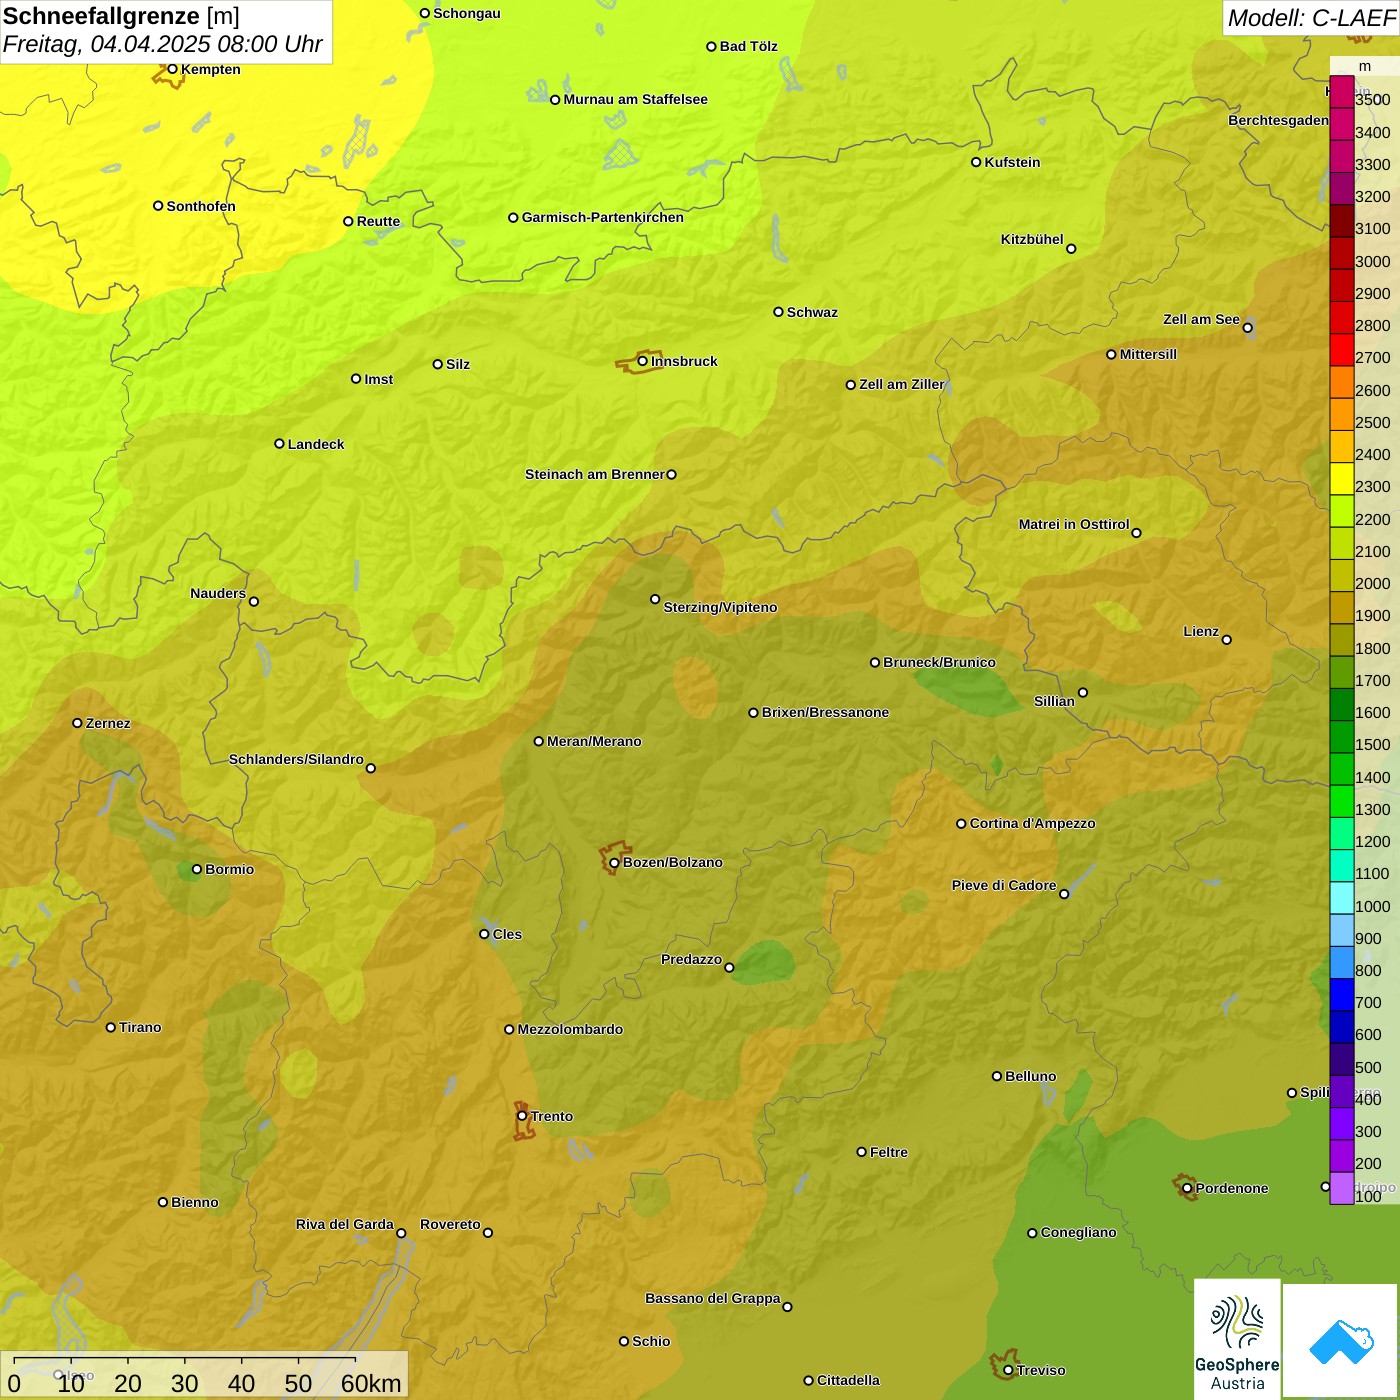Image resolution: width=1400 pixels, height=1400 pixels.
Task: Click the Sillian label
Action: point(1054,701)
